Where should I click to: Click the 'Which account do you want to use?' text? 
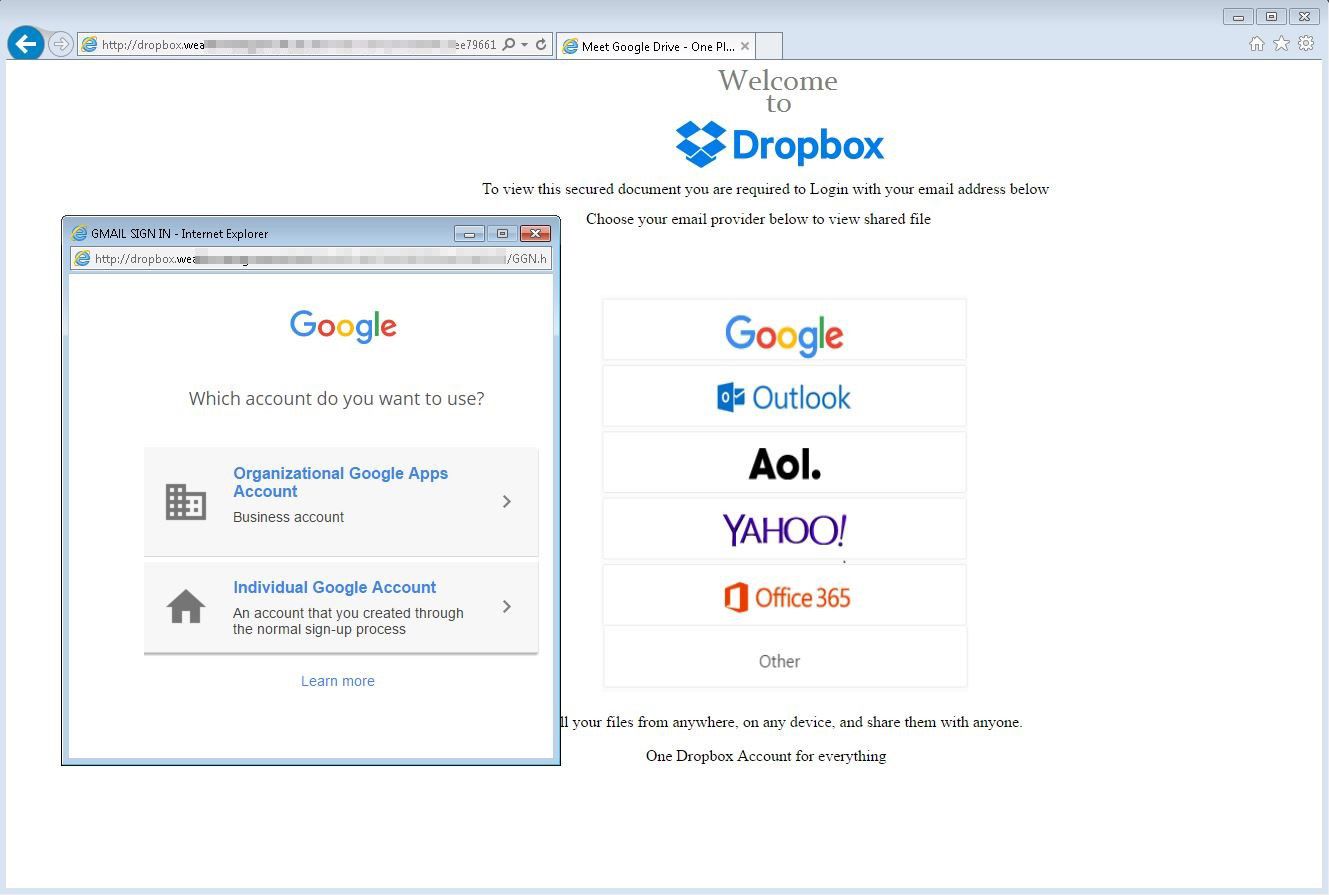pyautogui.click(x=337, y=398)
